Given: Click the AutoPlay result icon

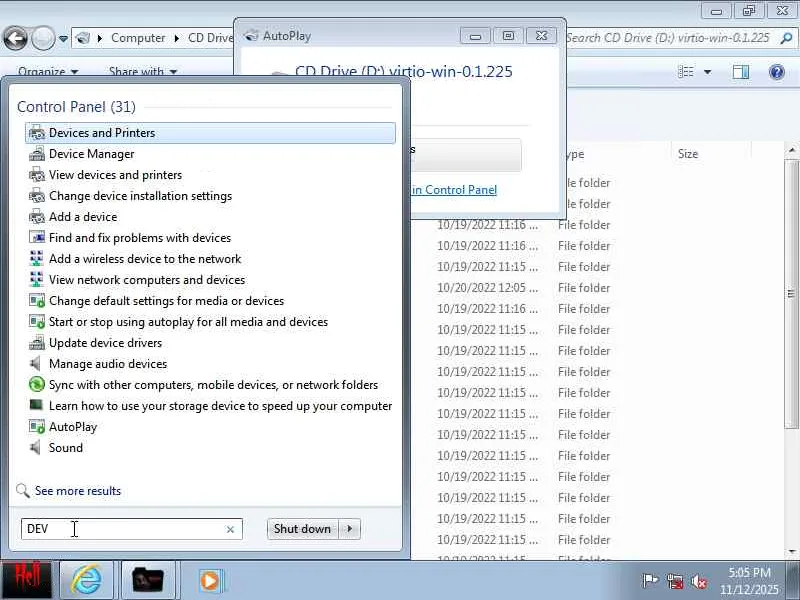Looking at the screenshot, I should coord(37,427).
